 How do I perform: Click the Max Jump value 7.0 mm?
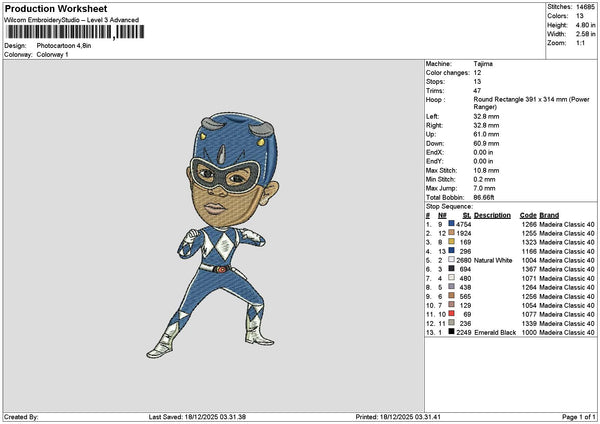point(484,188)
